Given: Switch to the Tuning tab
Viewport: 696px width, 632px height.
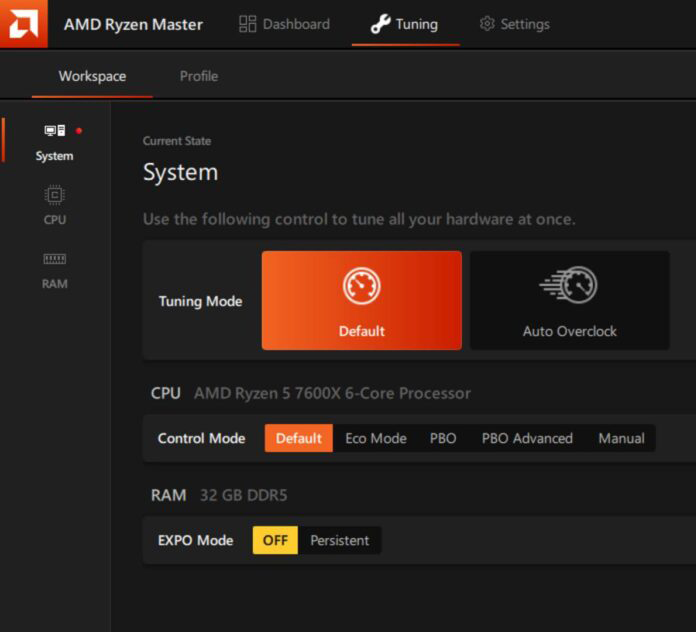Looking at the screenshot, I should coord(404,24).
